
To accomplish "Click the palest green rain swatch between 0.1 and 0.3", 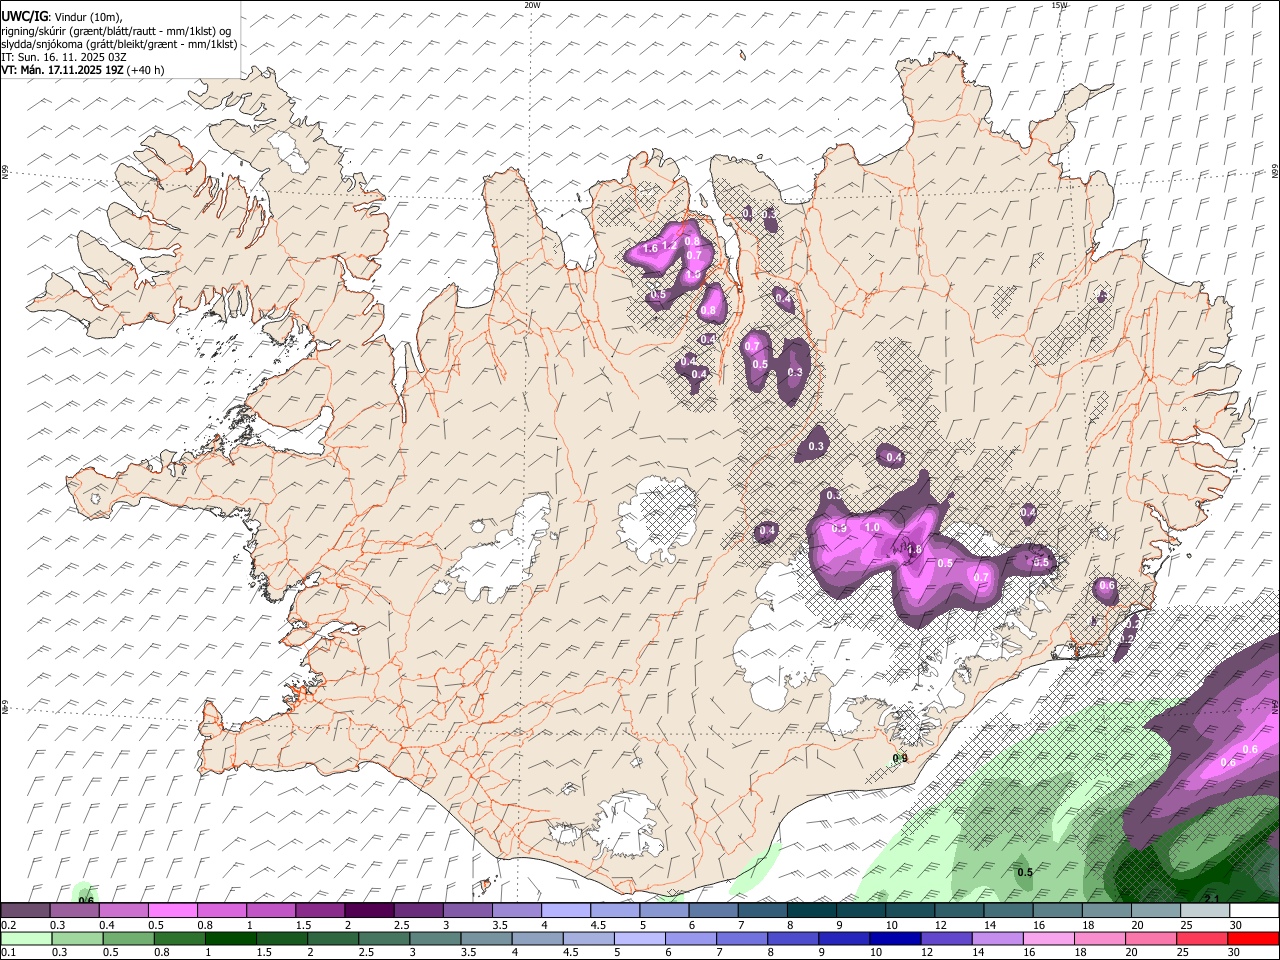I will [x=26, y=939].
